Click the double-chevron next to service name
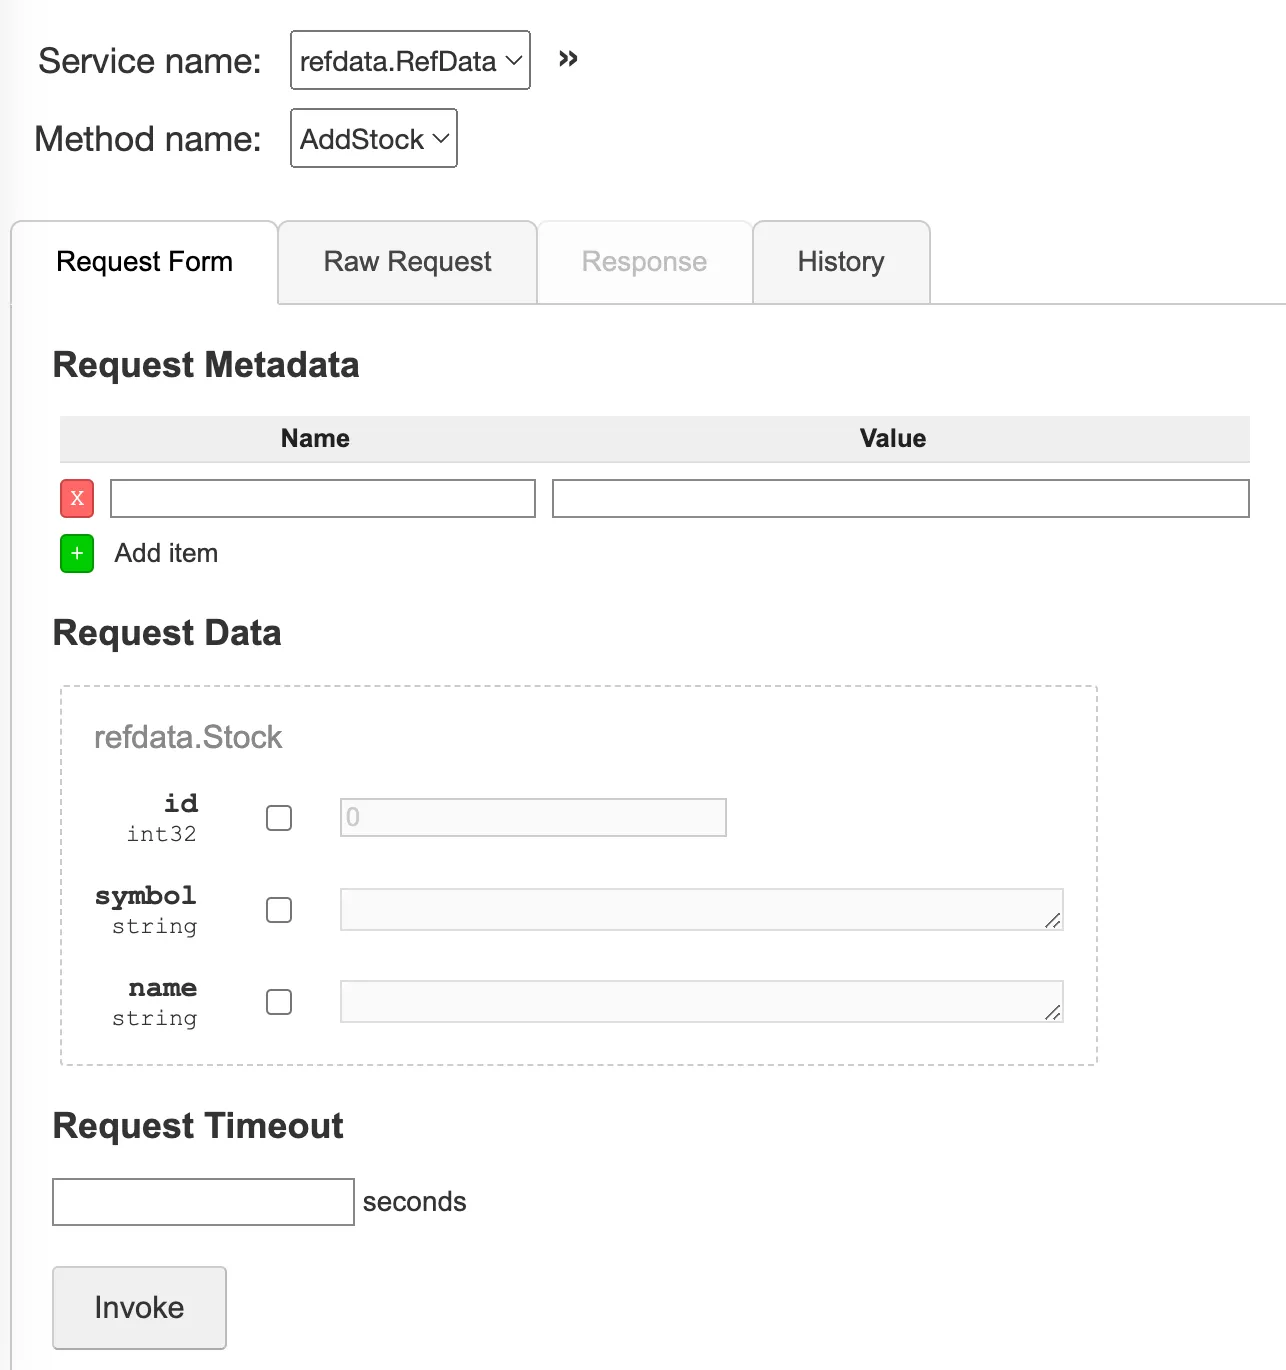Viewport: 1286px width, 1370px height. click(x=568, y=59)
